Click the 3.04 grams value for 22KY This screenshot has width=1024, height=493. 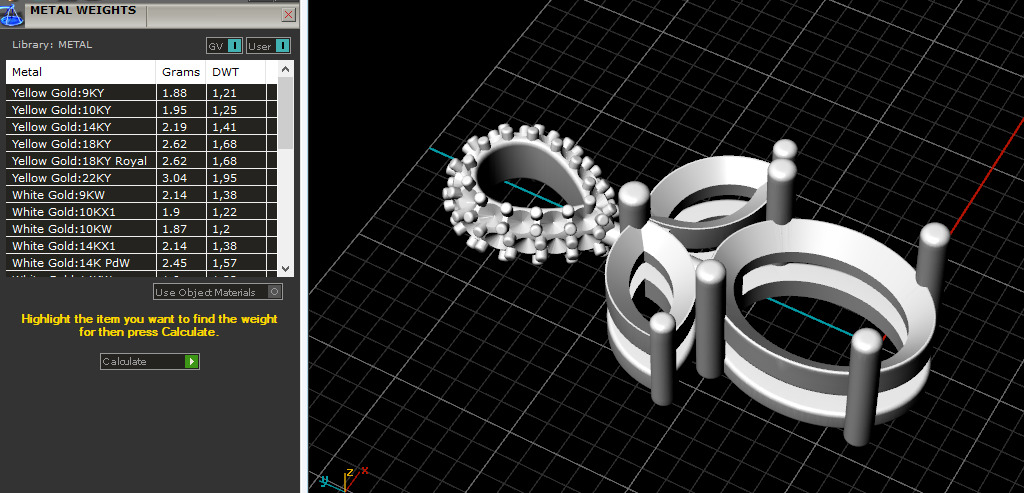[x=174, y=178]
